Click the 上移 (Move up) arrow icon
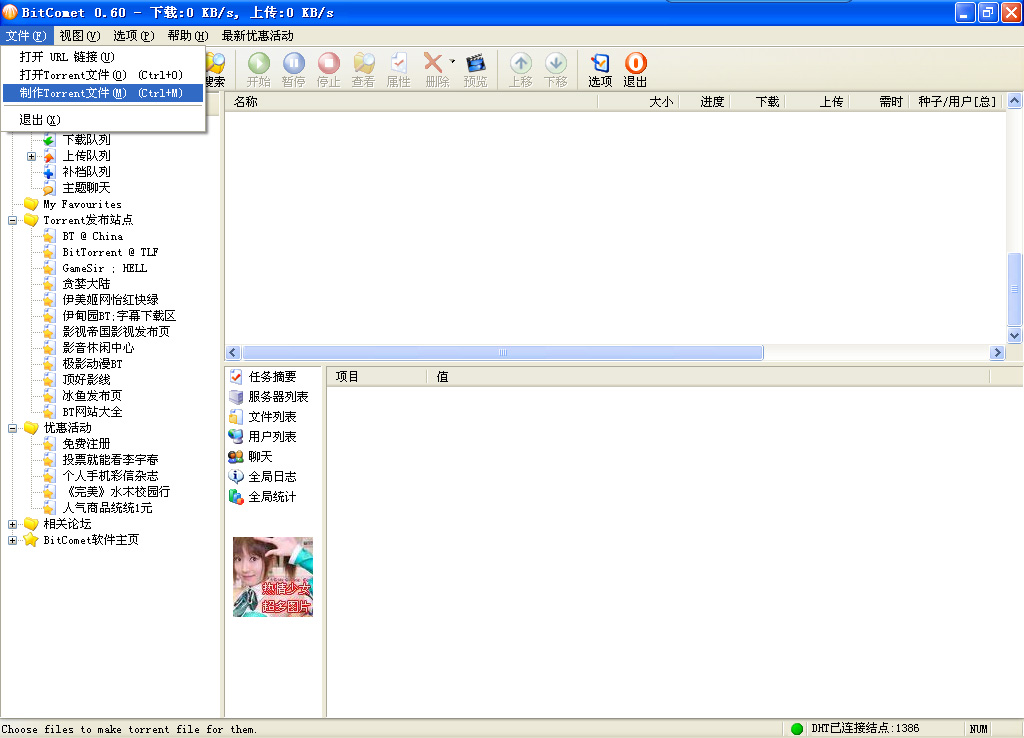The image size is (1024, 738). (520, 63)
